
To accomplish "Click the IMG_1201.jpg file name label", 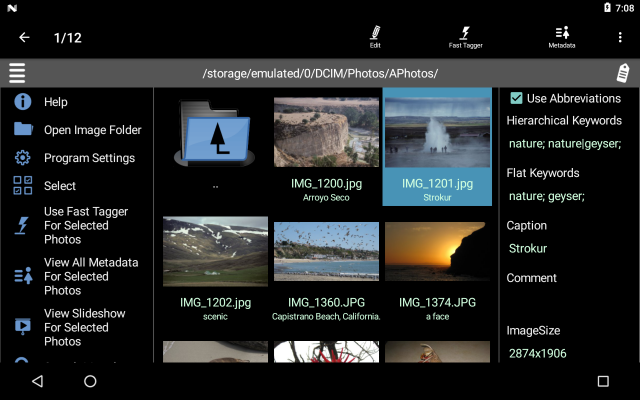I will (x=437, y=183).
